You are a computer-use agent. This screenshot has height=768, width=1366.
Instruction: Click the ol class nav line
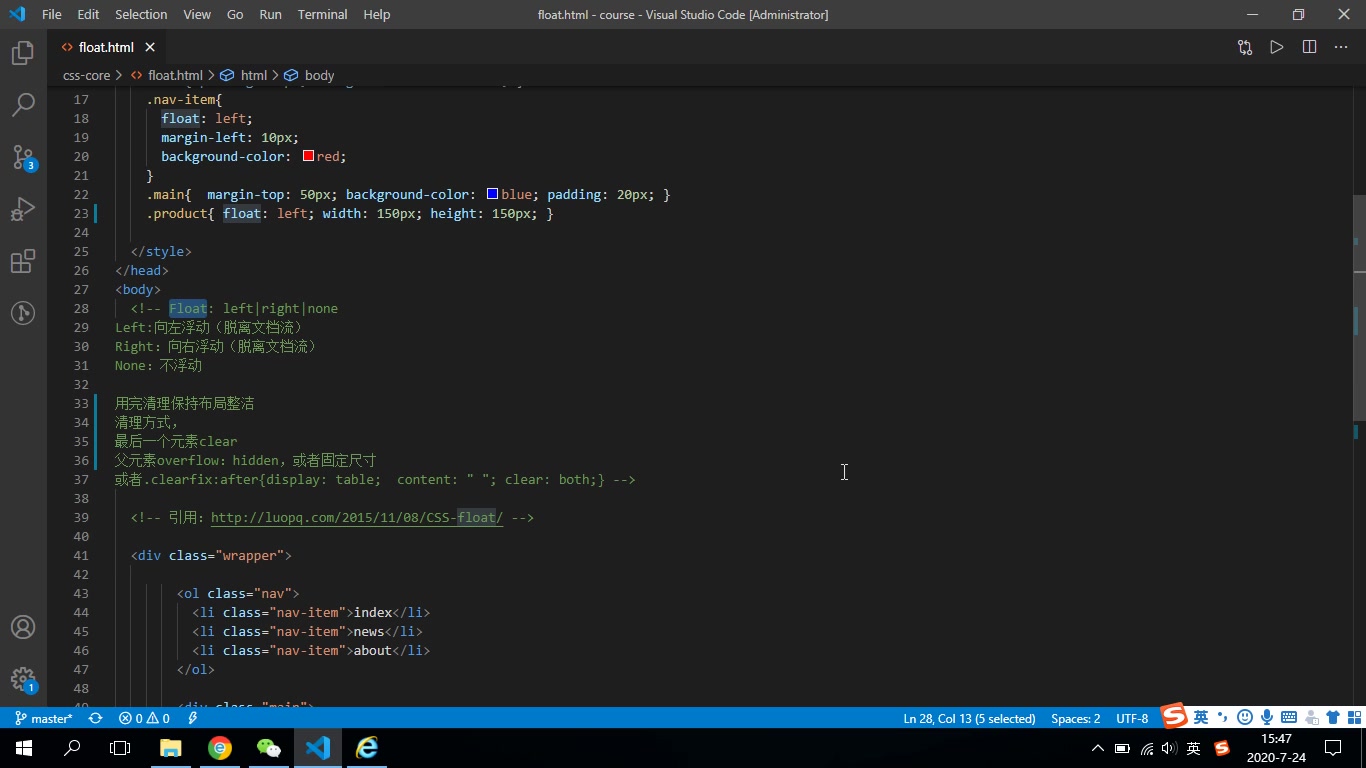coord(238,593)
